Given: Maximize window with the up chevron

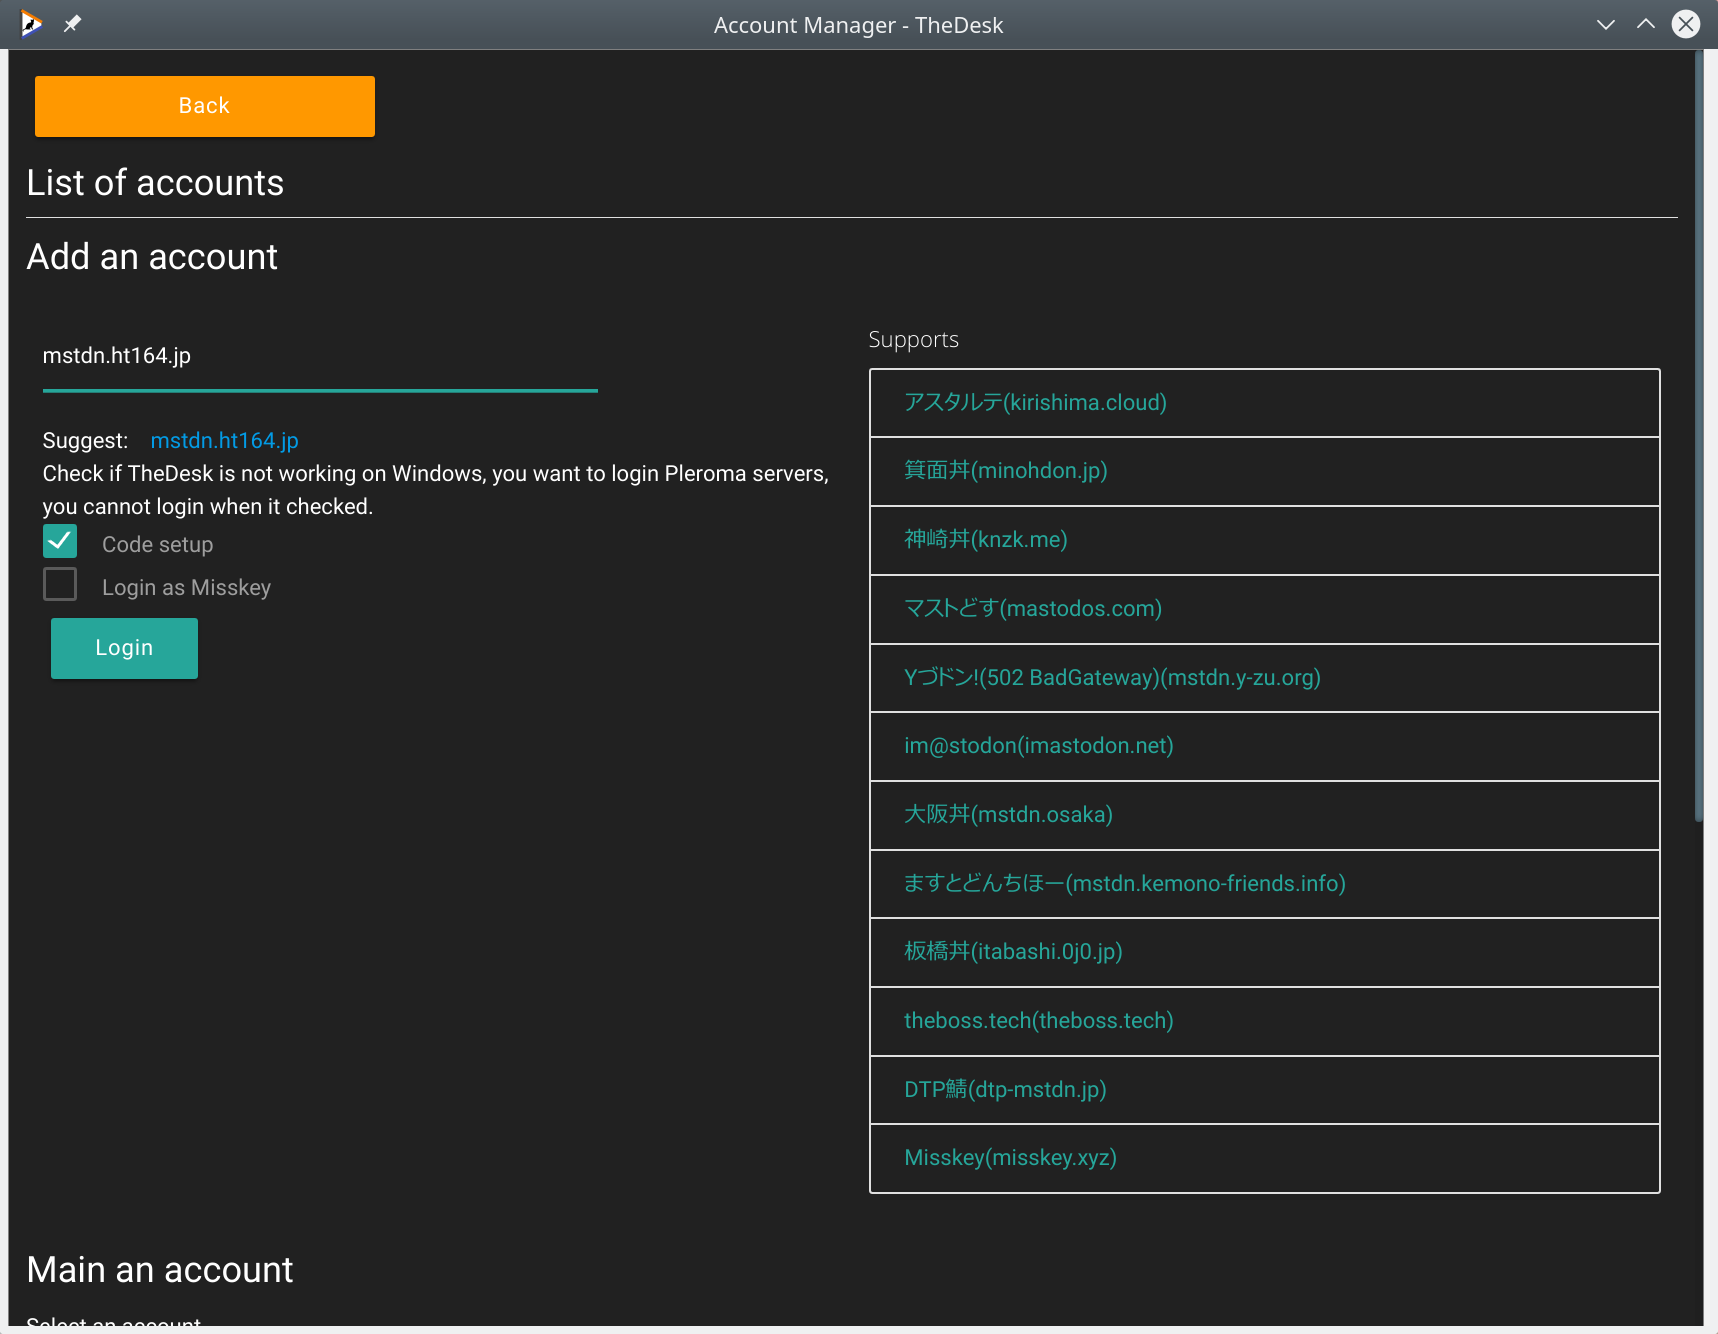Looking at the screenshot, I should [1645, 24].
